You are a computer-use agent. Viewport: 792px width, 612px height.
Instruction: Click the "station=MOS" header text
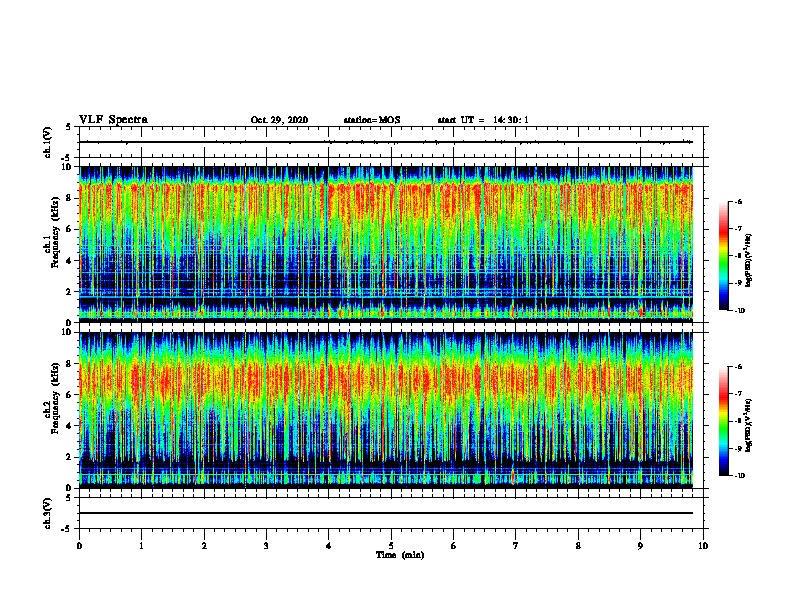[x=372, y=120]
